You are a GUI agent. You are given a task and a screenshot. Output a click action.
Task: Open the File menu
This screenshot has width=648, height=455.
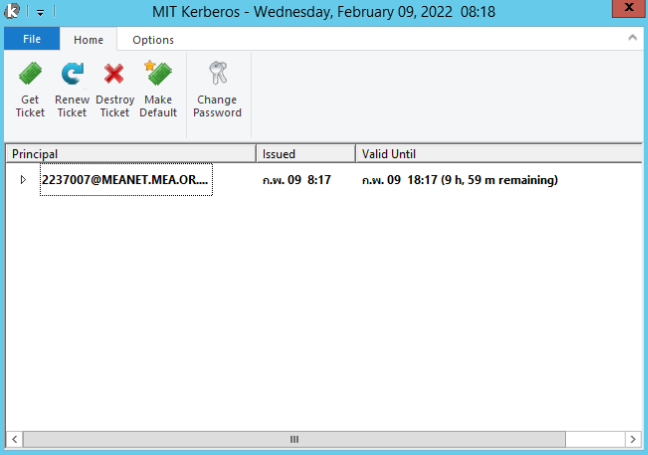(x=31, y=40)
